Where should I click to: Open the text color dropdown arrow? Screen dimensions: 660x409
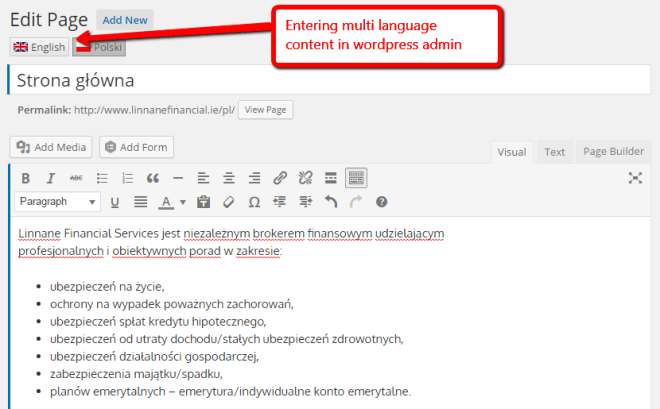183,202
